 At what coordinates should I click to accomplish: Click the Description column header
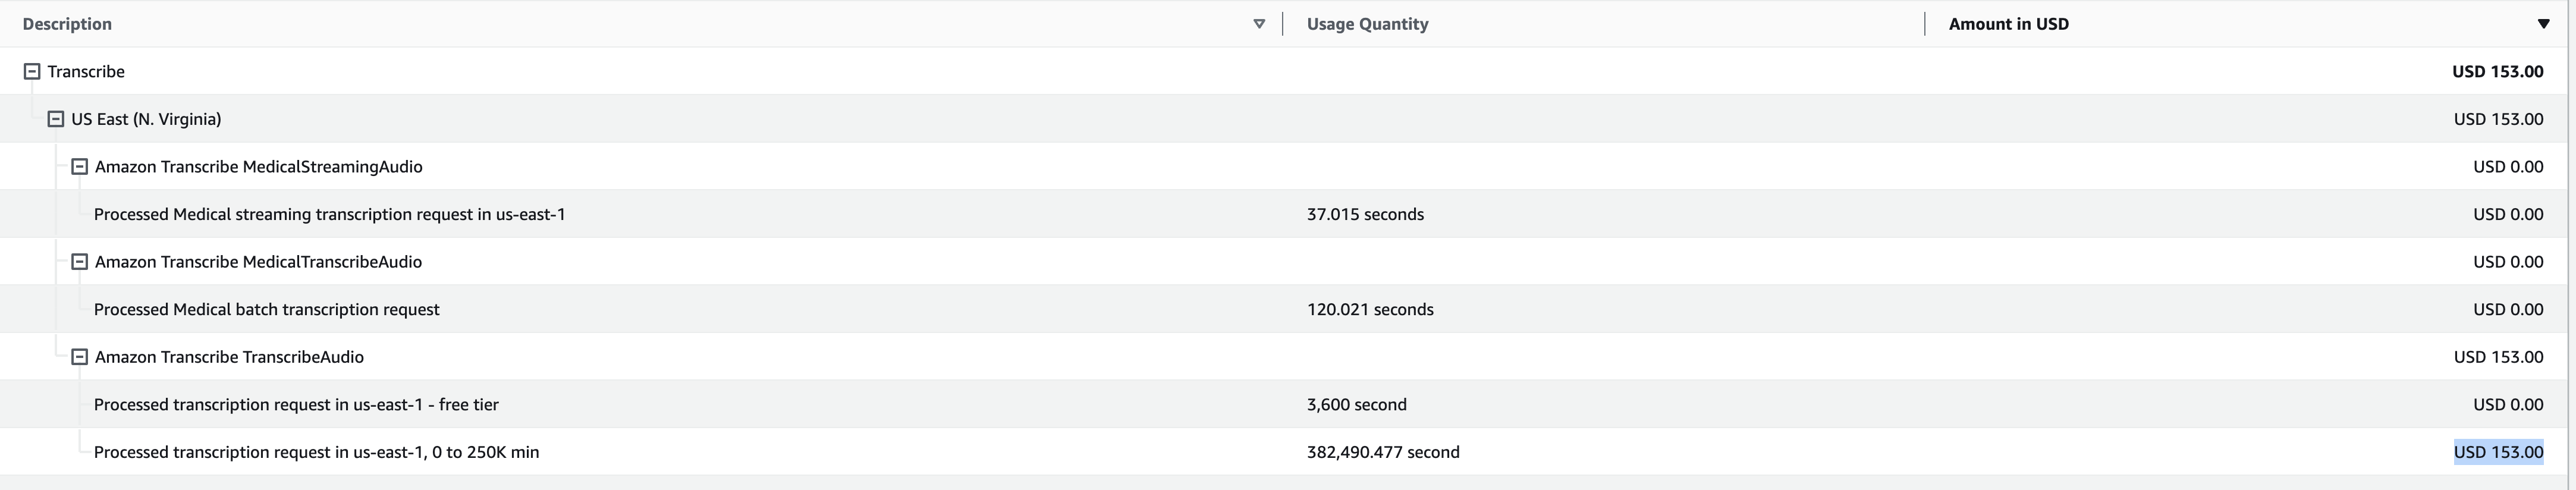67,24
